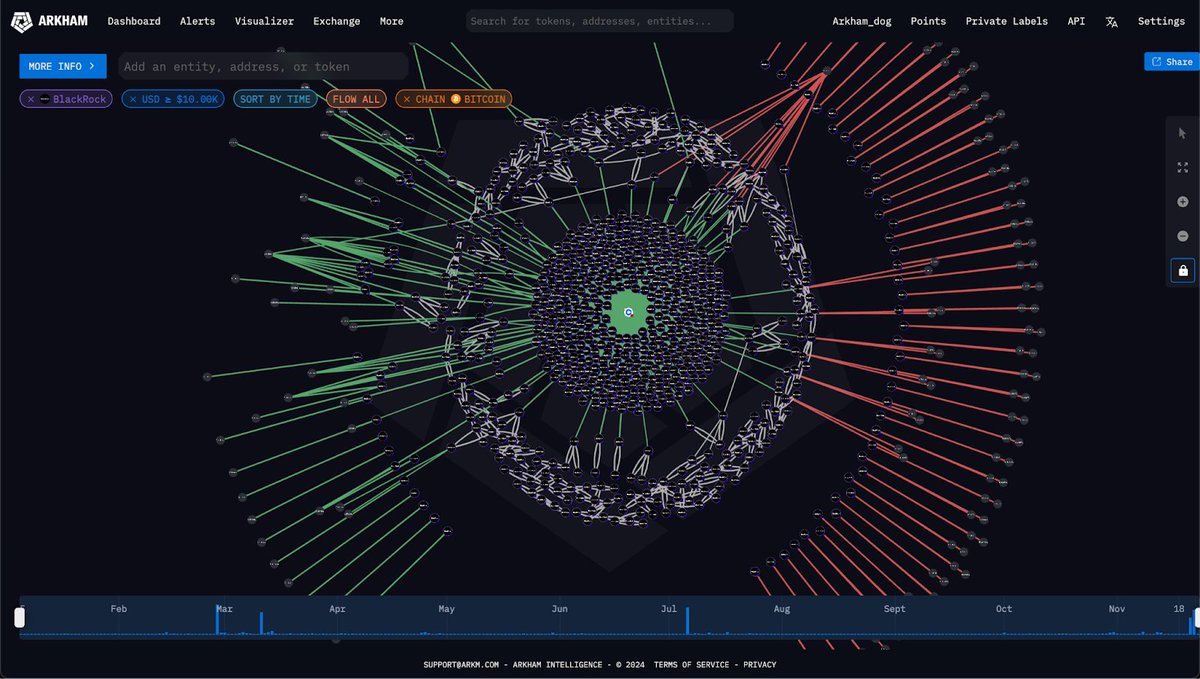Viewport: 1200px width, 679px height.
Task: Click the Add an entity, address input
Action: click(263, 66)
